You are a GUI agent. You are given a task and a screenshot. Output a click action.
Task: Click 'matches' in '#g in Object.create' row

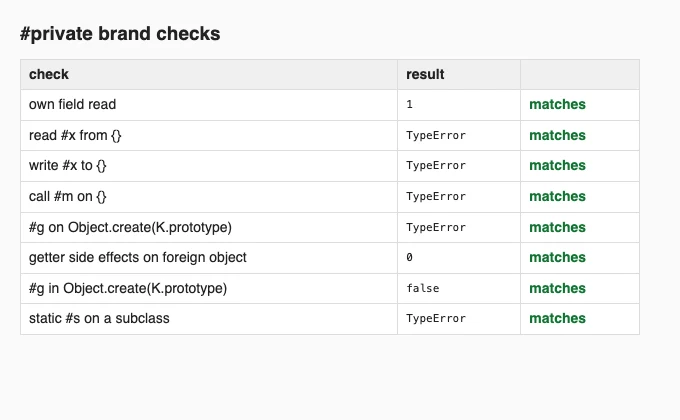(x=557, y=288)
